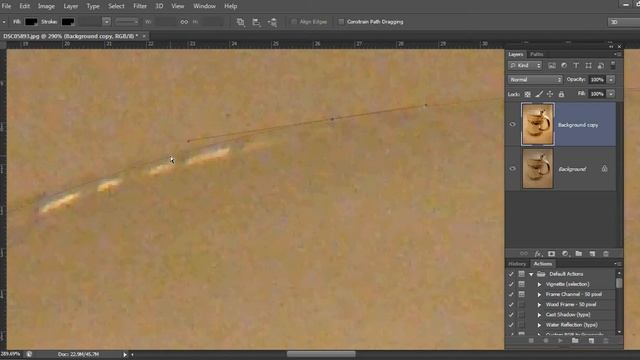Click the Background layer lock icon
Screen dimensions: 640x360
[x=604, y=168]
